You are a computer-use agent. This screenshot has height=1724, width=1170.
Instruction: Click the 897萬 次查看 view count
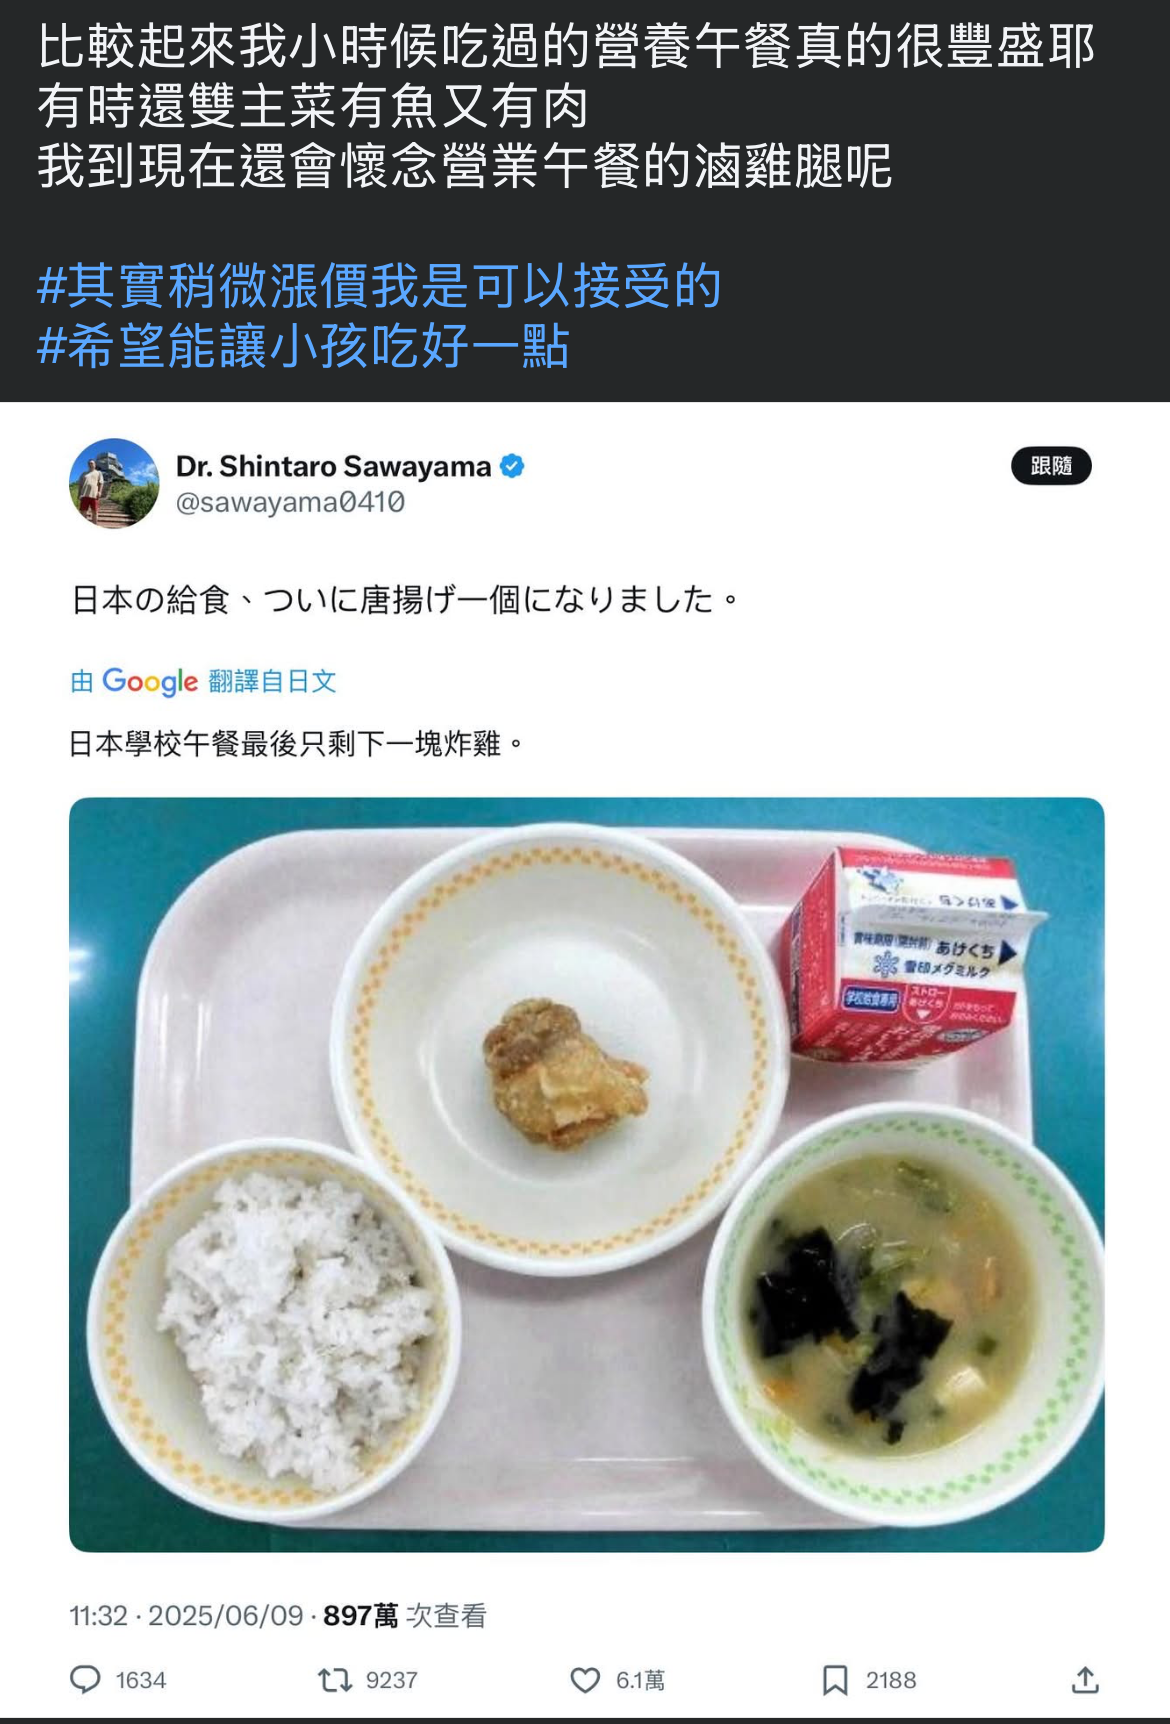tap(405, 1616)
